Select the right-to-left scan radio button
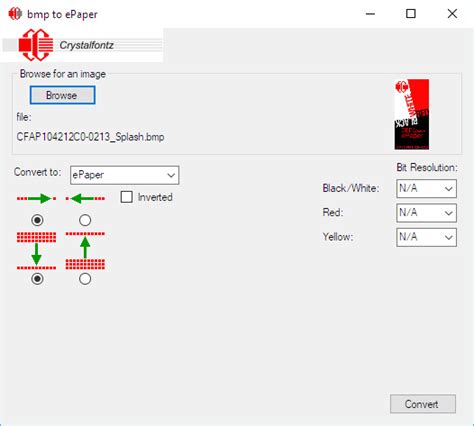 pos(85,220)
